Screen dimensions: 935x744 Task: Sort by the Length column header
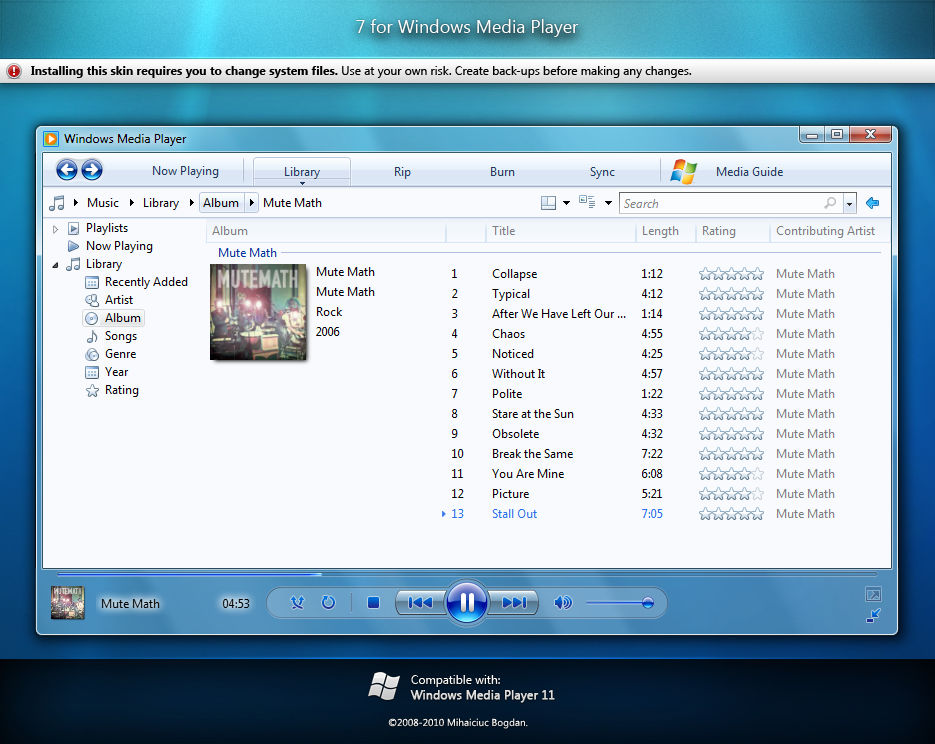(665, 231)
